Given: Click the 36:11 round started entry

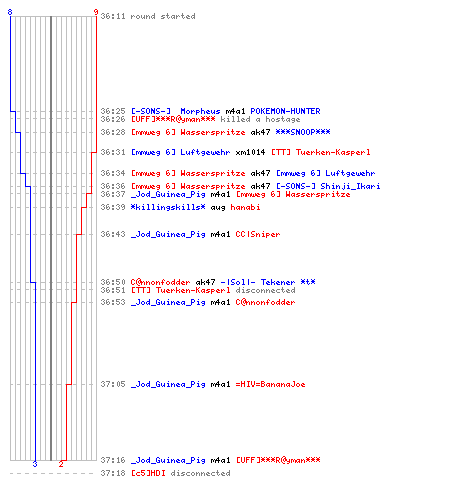Looking at the screenshot, I should [x=148, y=16].
